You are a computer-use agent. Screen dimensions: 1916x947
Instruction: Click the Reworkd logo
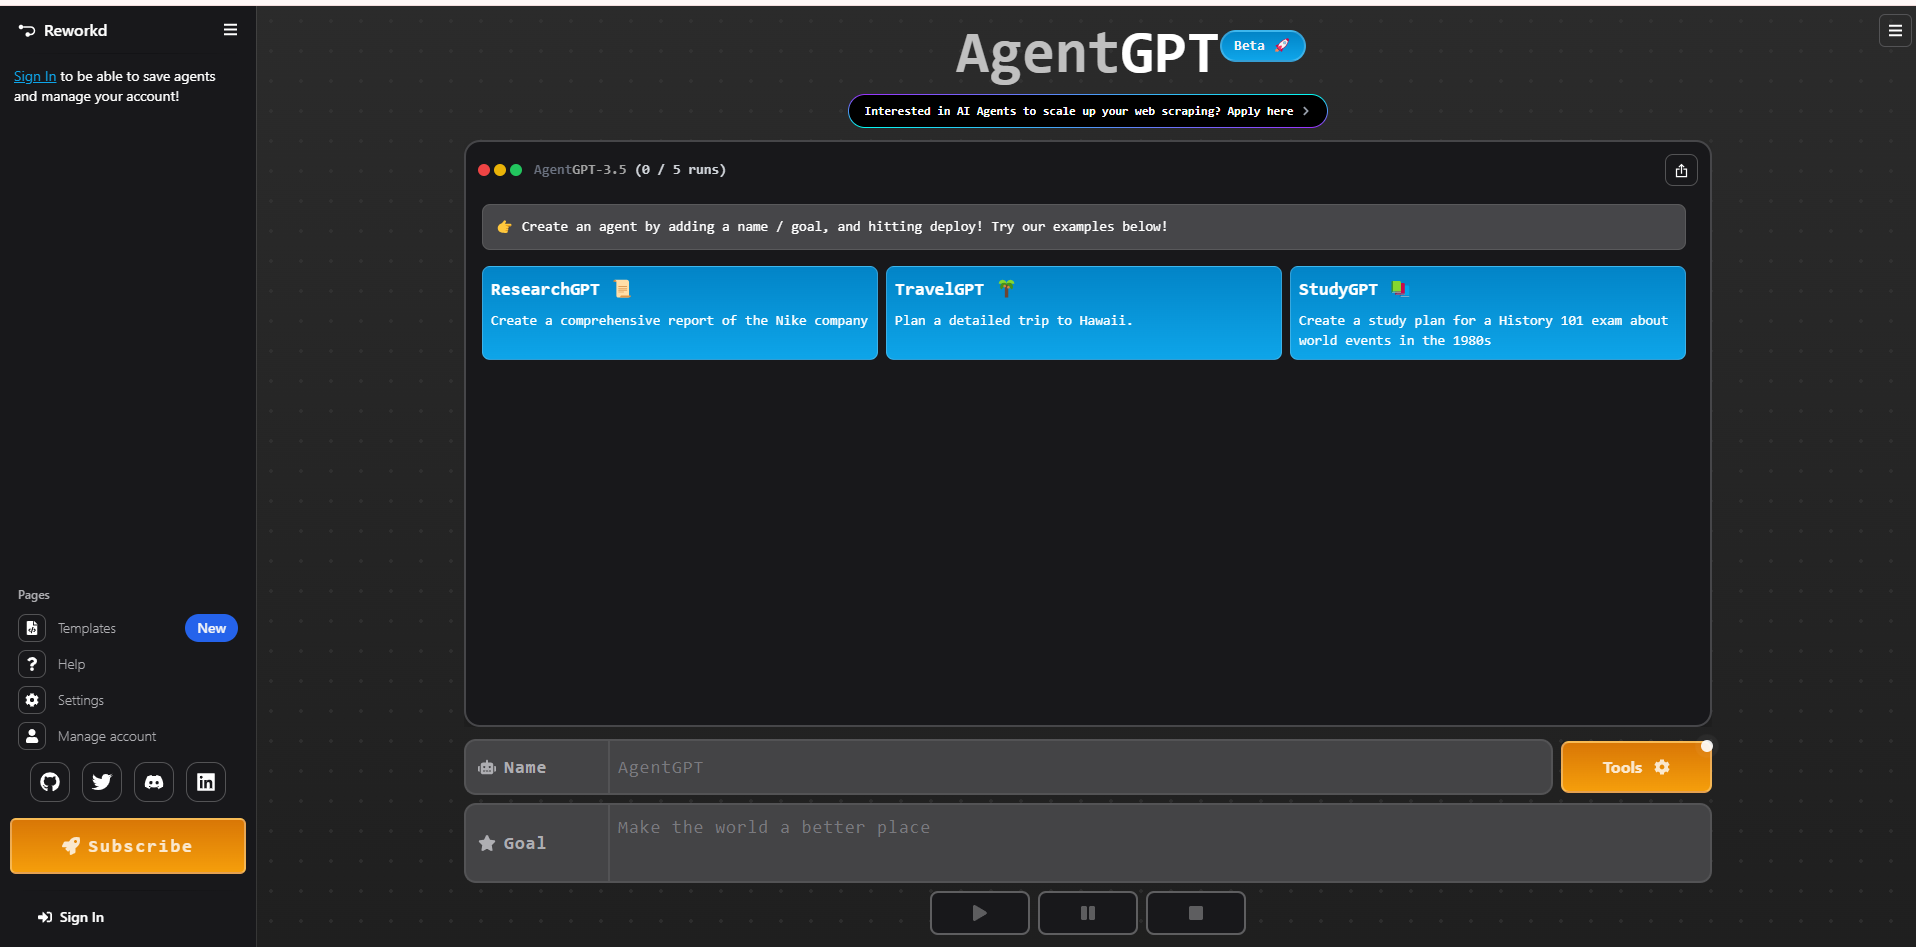[x=64, y=30]
